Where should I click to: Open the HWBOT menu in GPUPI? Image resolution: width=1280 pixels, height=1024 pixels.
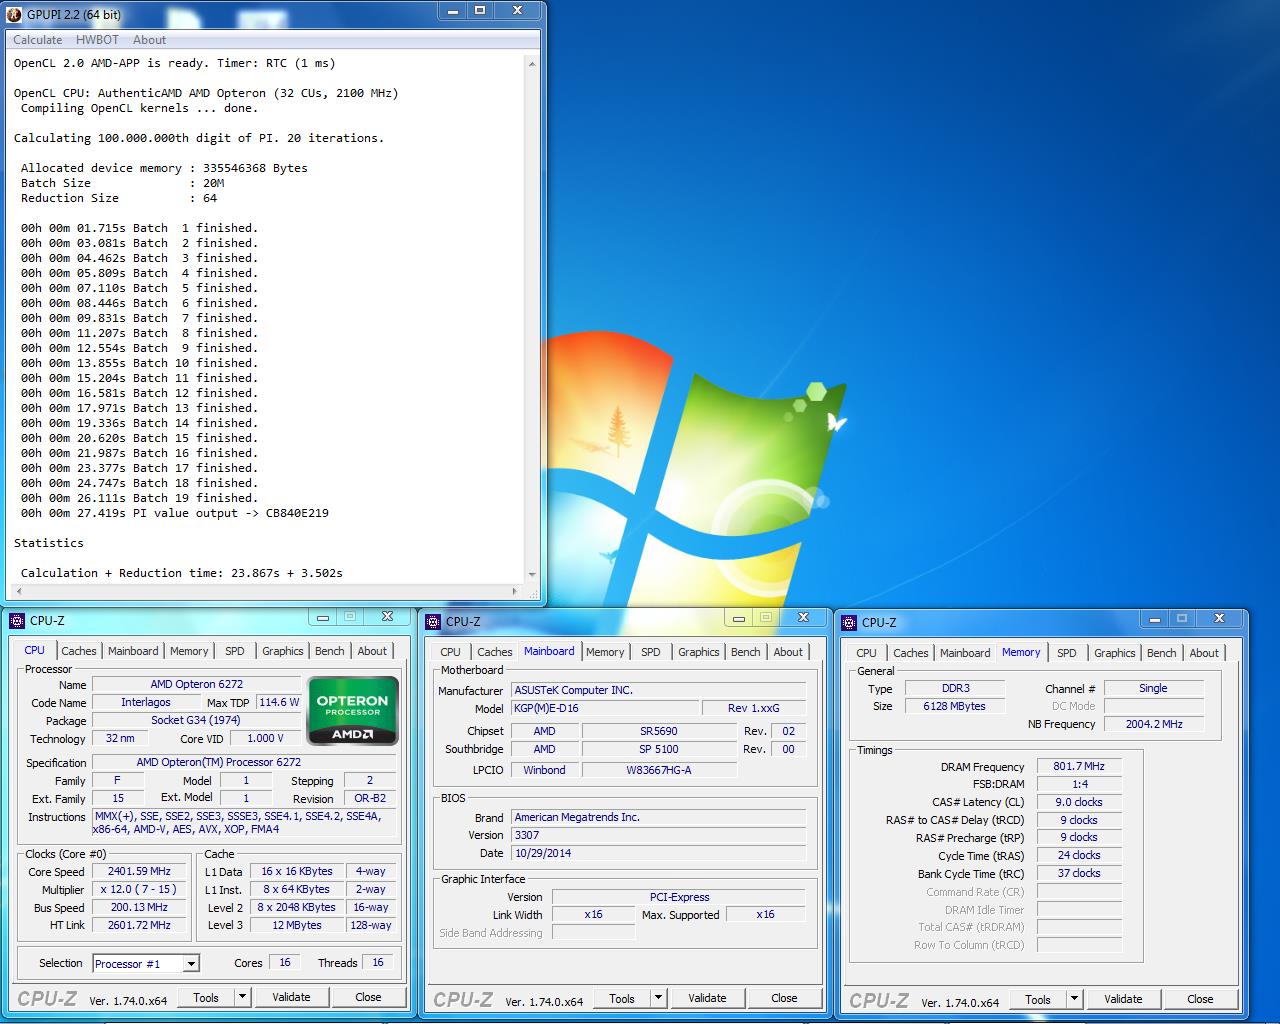point(97,40)
